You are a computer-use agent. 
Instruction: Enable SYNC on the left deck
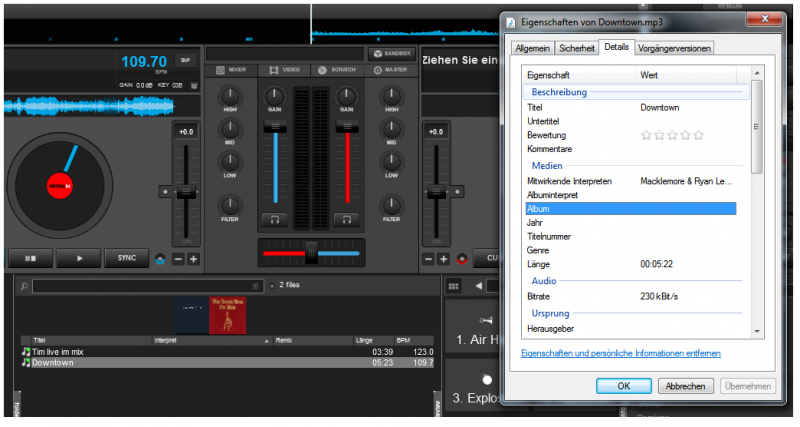126,258
